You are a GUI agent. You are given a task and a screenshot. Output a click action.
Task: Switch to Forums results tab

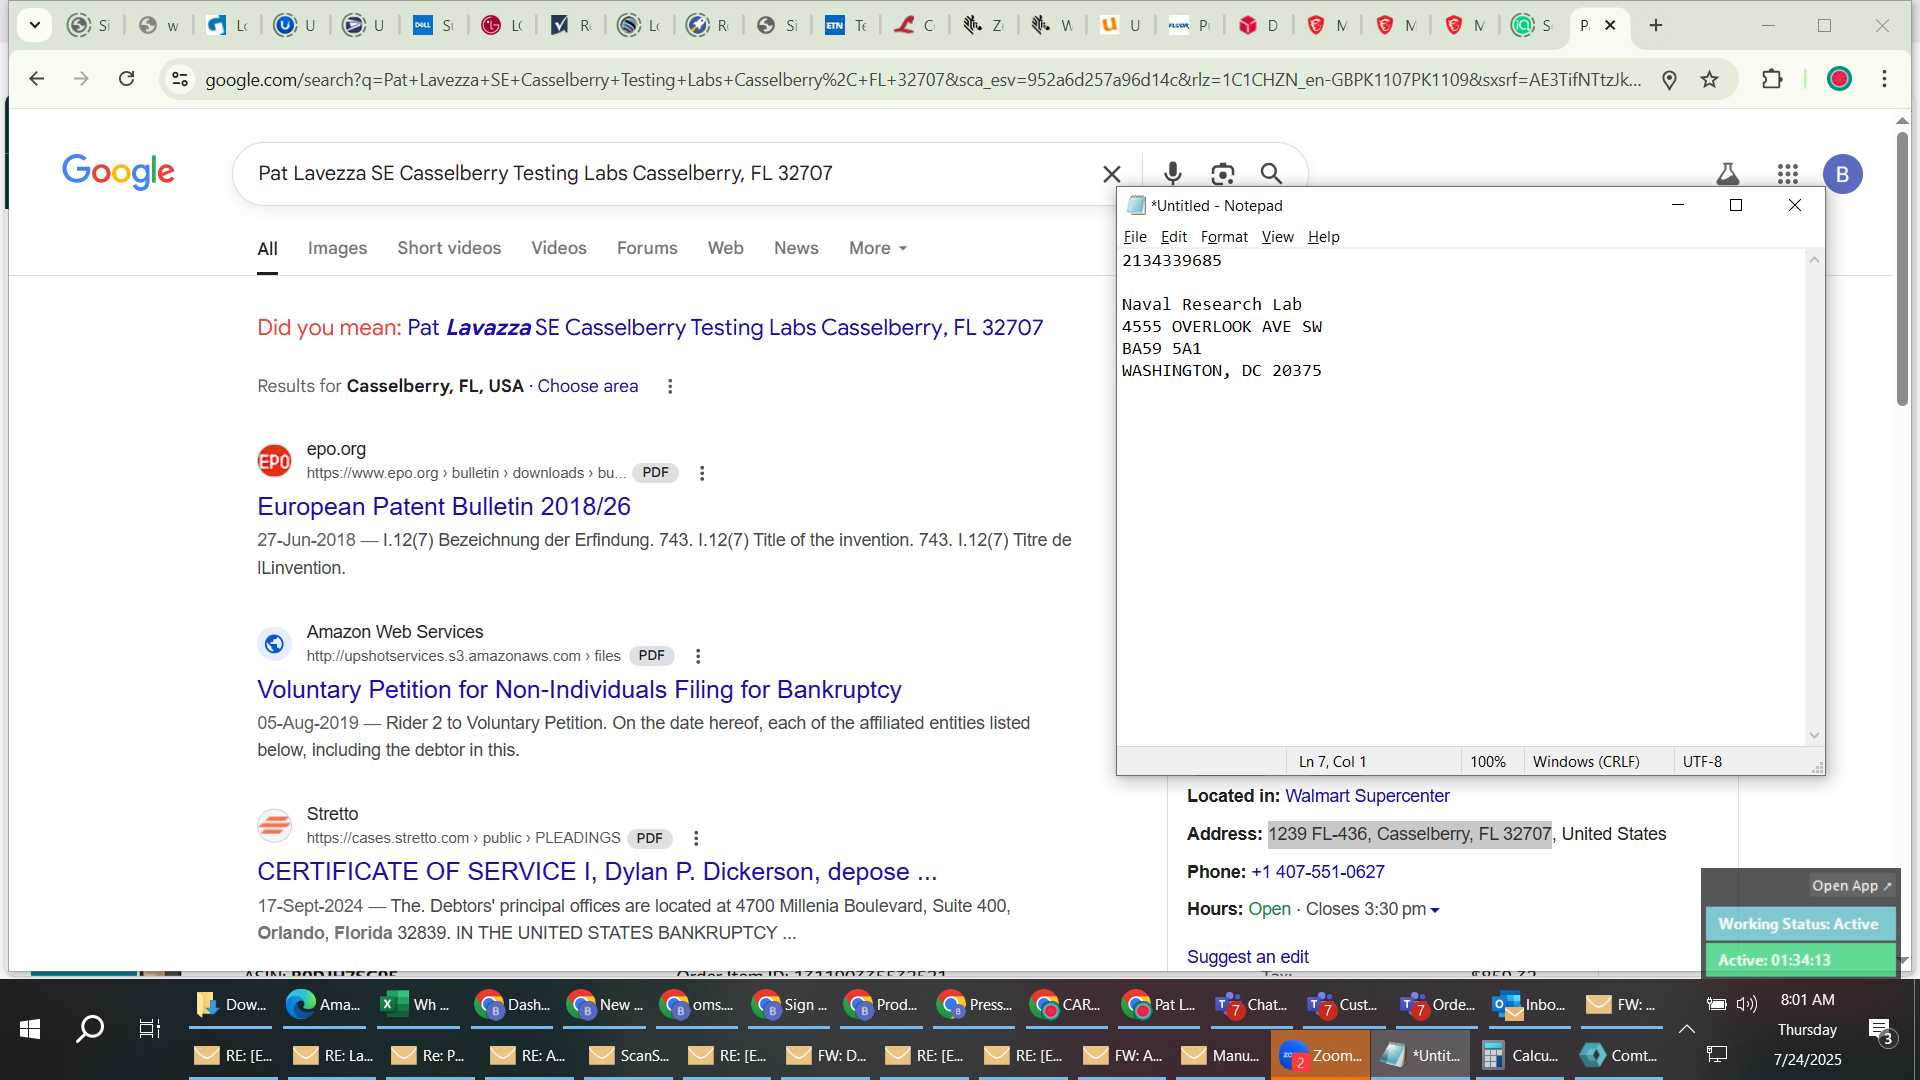[647, 248]
